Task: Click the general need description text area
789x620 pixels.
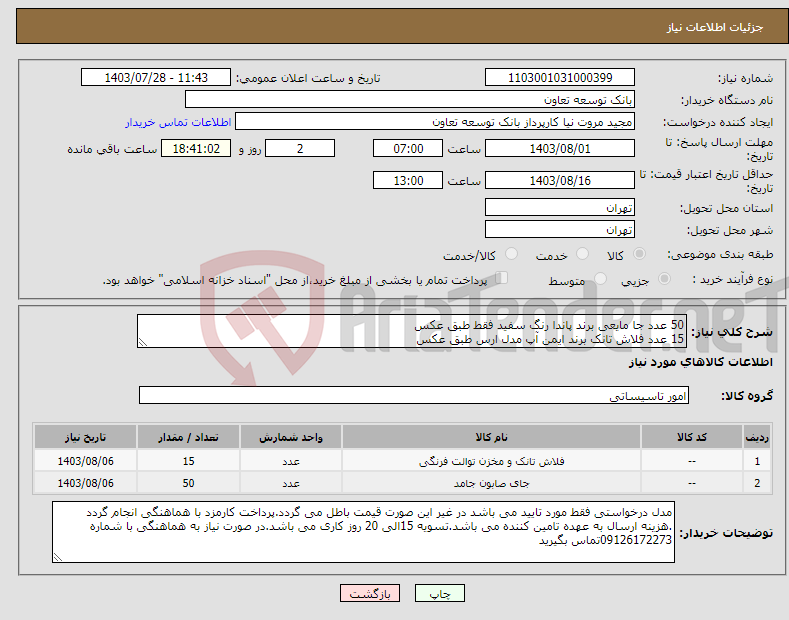Action: 412,331
